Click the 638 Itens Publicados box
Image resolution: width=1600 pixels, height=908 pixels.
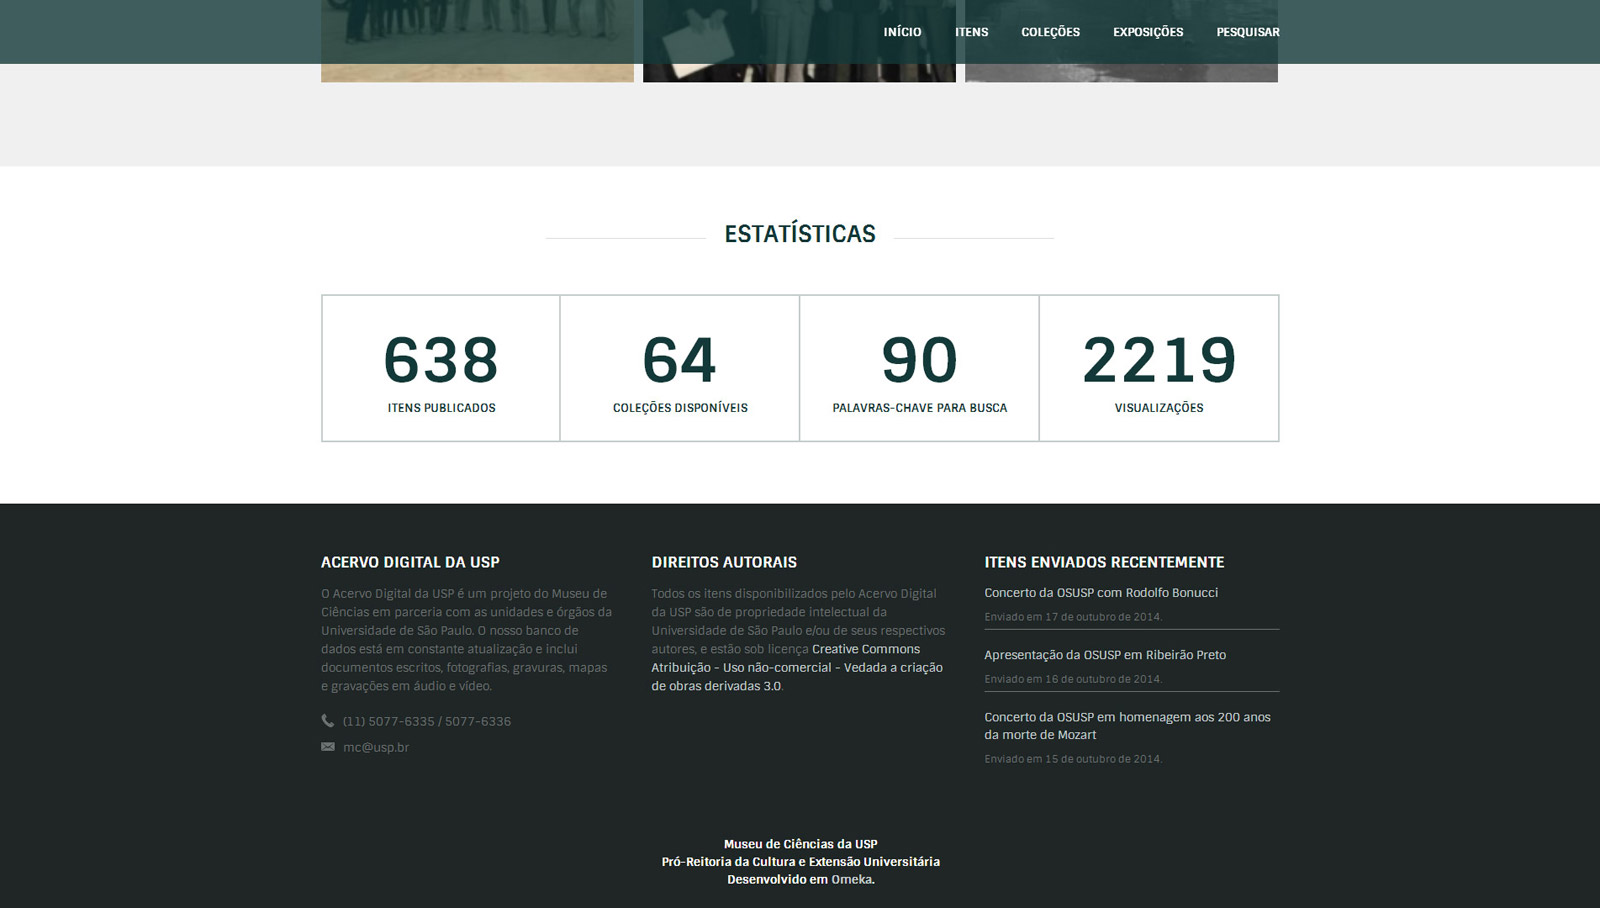click(x=441, y=368)
